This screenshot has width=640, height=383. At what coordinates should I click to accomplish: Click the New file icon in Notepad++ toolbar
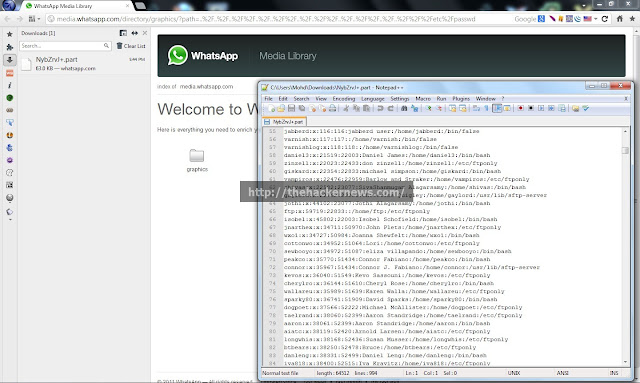click(x=271, y=108)
